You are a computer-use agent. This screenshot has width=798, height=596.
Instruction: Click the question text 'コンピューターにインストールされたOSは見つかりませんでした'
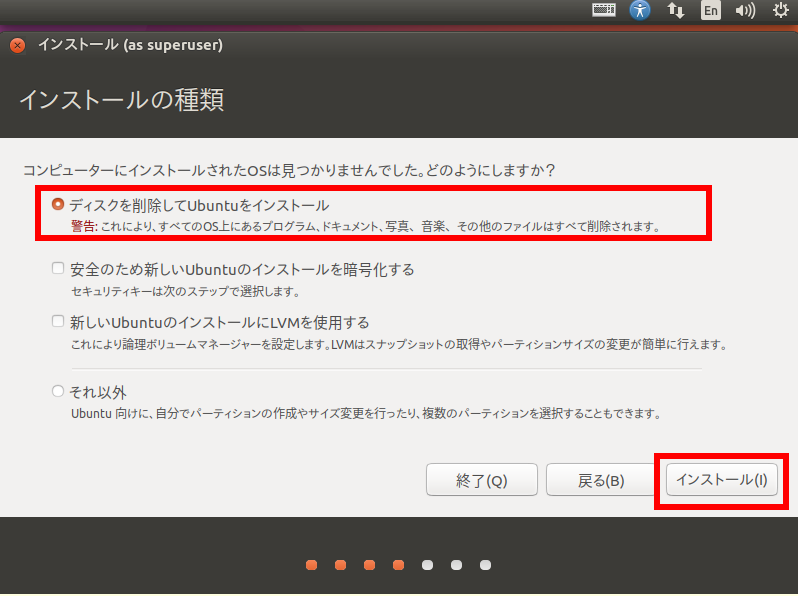[221, 170]
